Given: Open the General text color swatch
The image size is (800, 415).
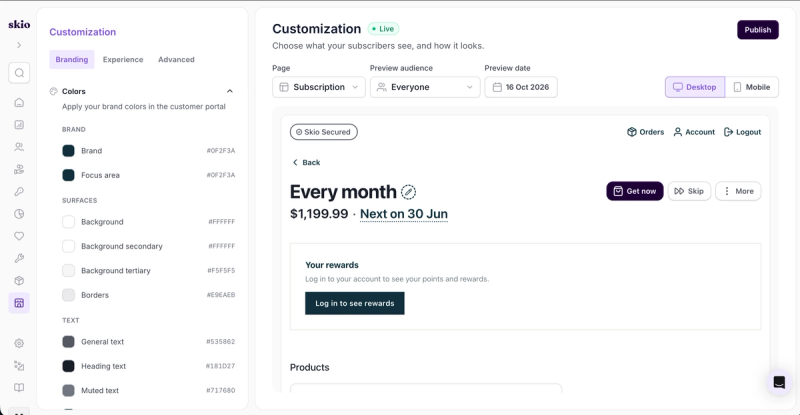Looking at the screenshot, I should point(68,341).
